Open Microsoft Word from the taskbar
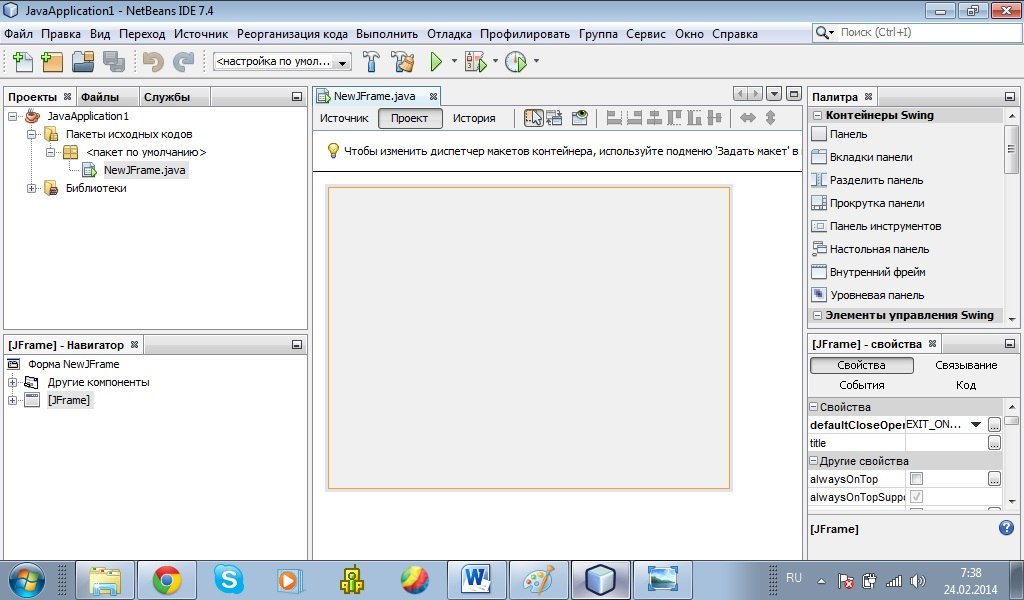1024x600 pixels. (475, 580)
